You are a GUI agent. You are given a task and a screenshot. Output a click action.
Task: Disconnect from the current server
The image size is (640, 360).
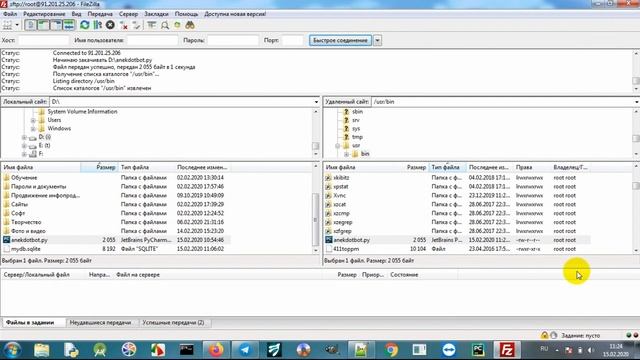[x=124, y=25]
